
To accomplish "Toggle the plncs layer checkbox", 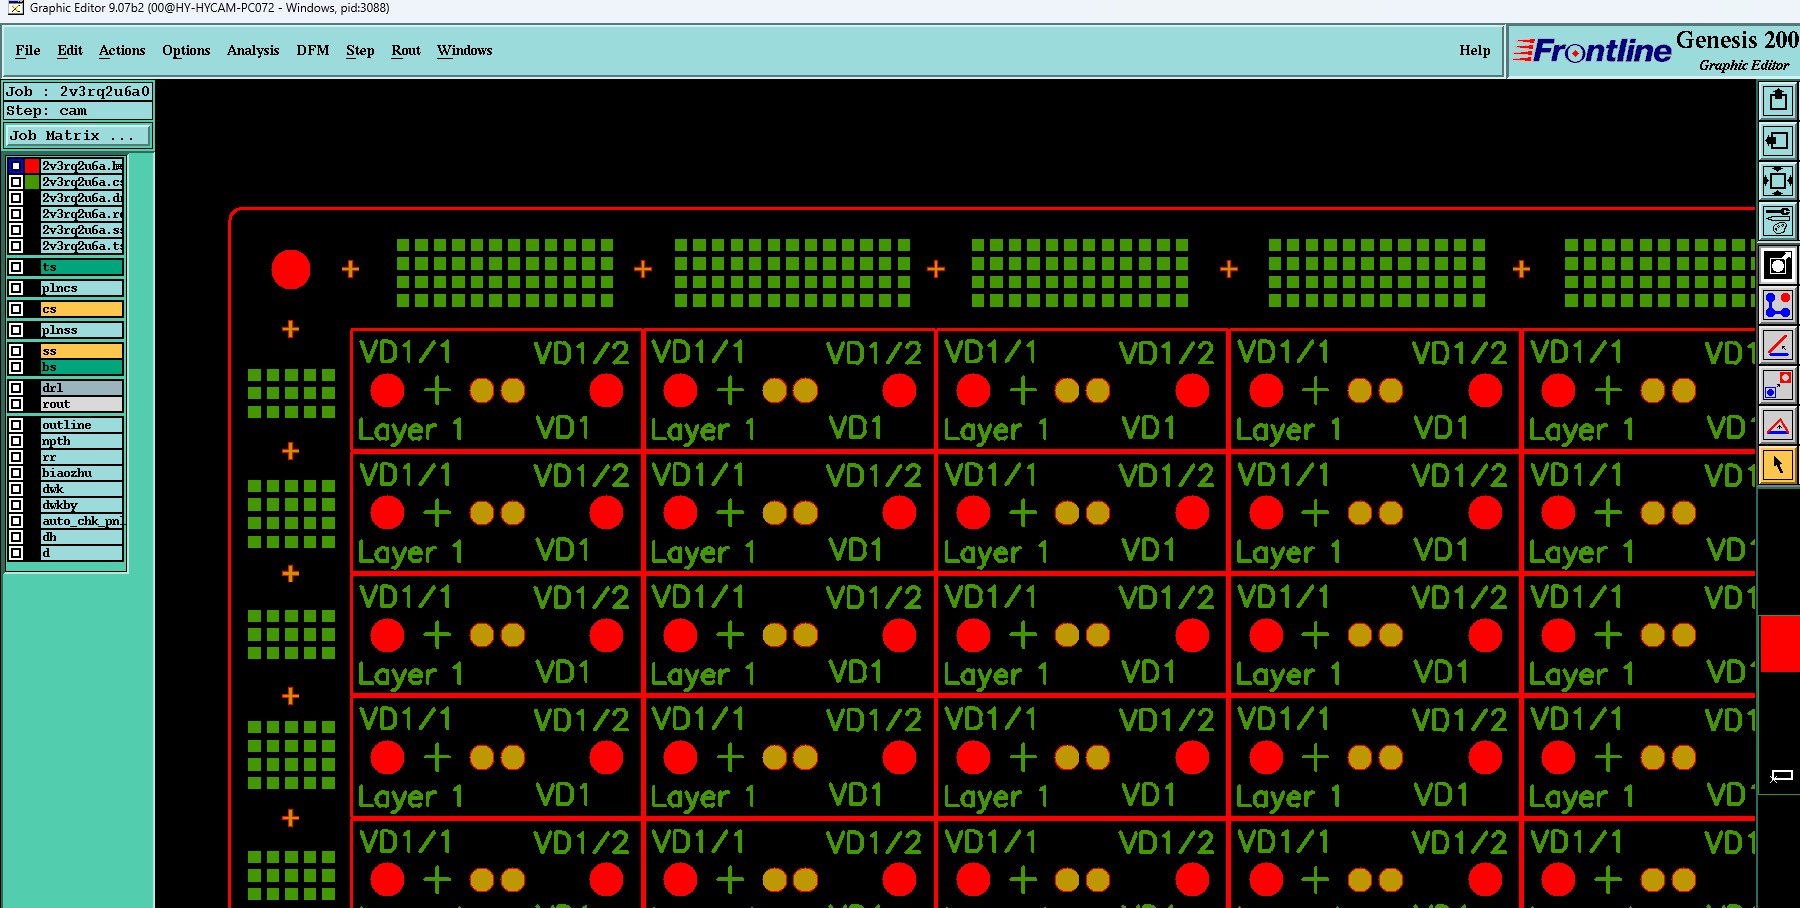I will pos(16,288).
